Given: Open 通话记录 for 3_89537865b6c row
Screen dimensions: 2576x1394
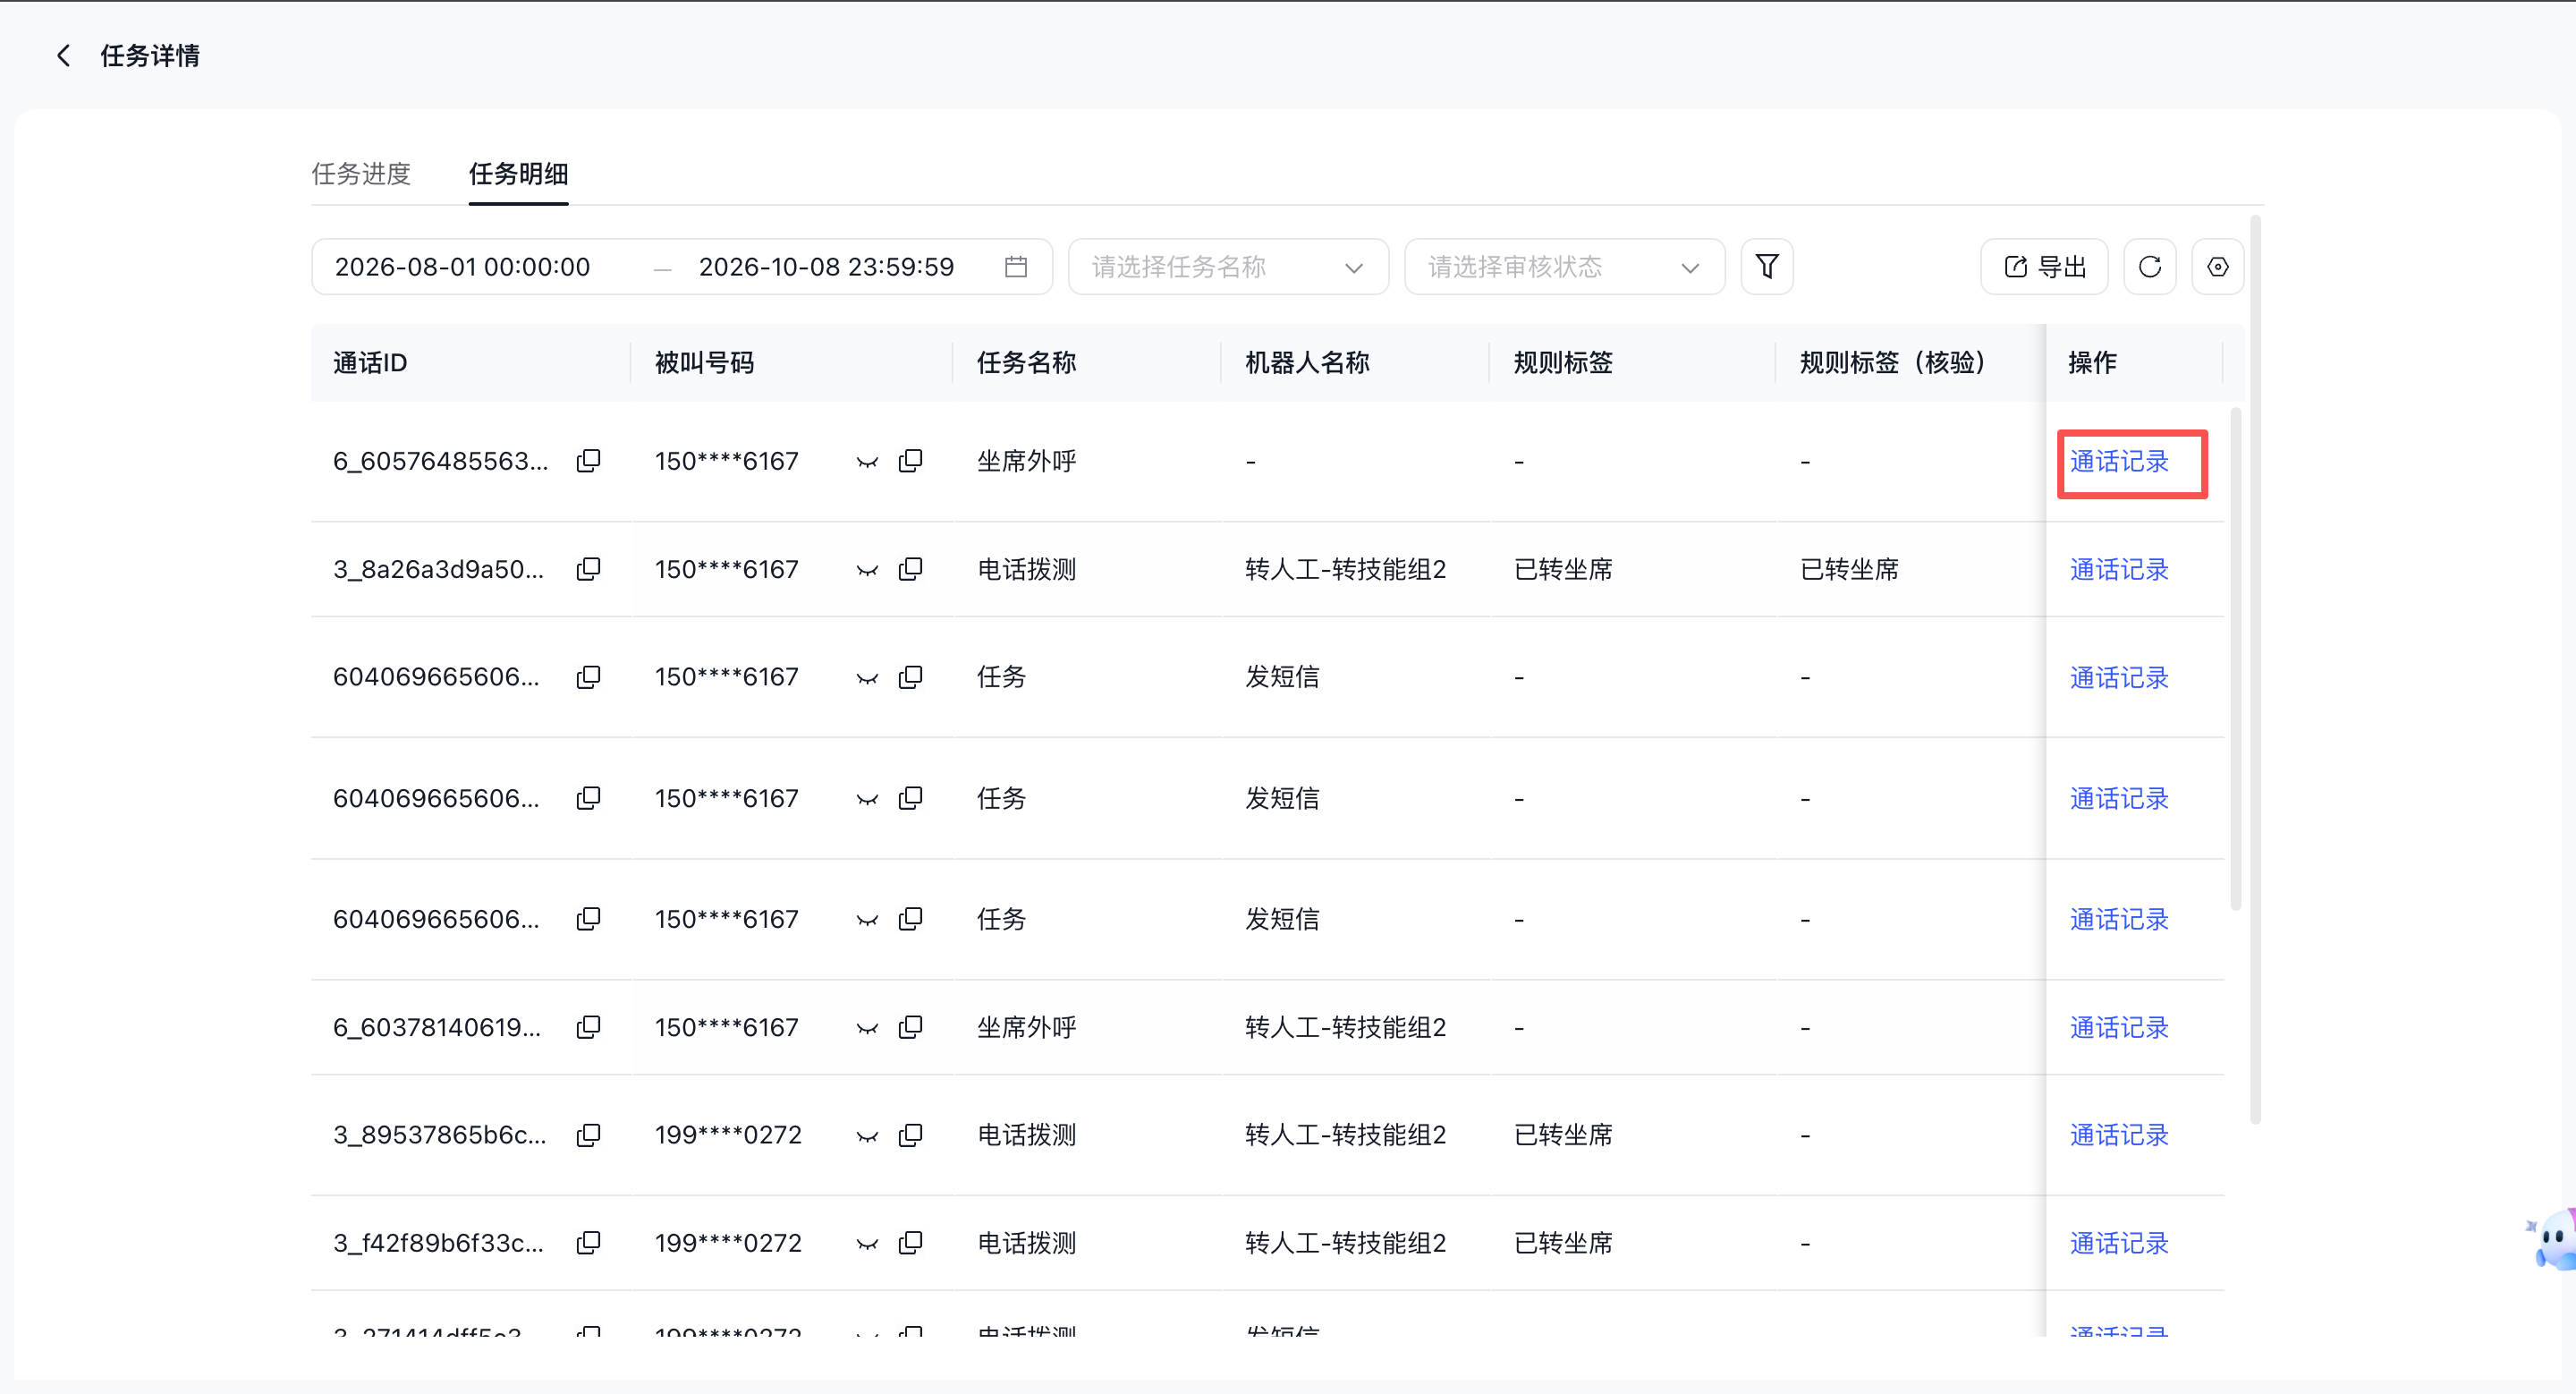Looking at the screenshot, I should click(2119, 1136).
